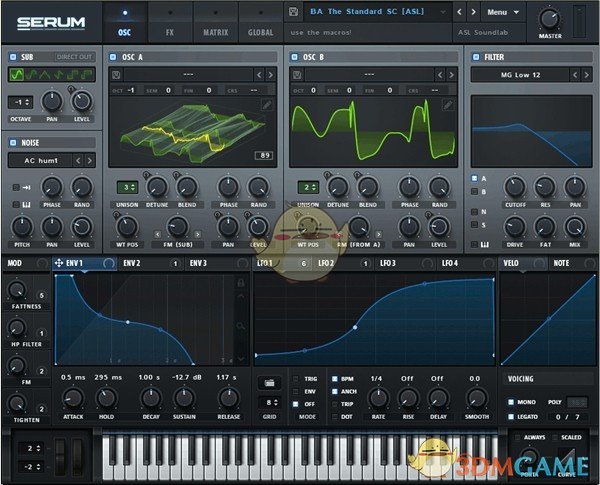600x485 pixels.
Task: Switch to the MATRIX tab
Action: coord(215,23)
